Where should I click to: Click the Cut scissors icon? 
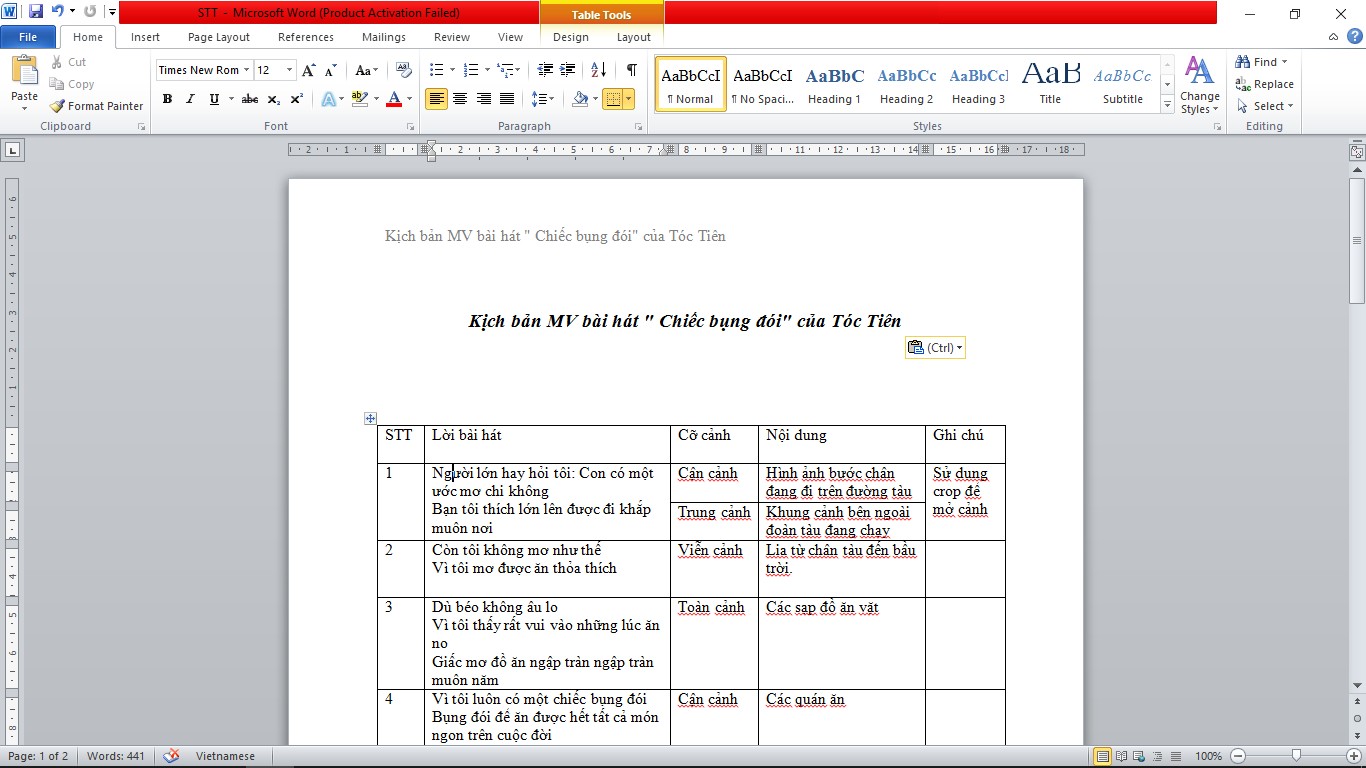point(56,62)
